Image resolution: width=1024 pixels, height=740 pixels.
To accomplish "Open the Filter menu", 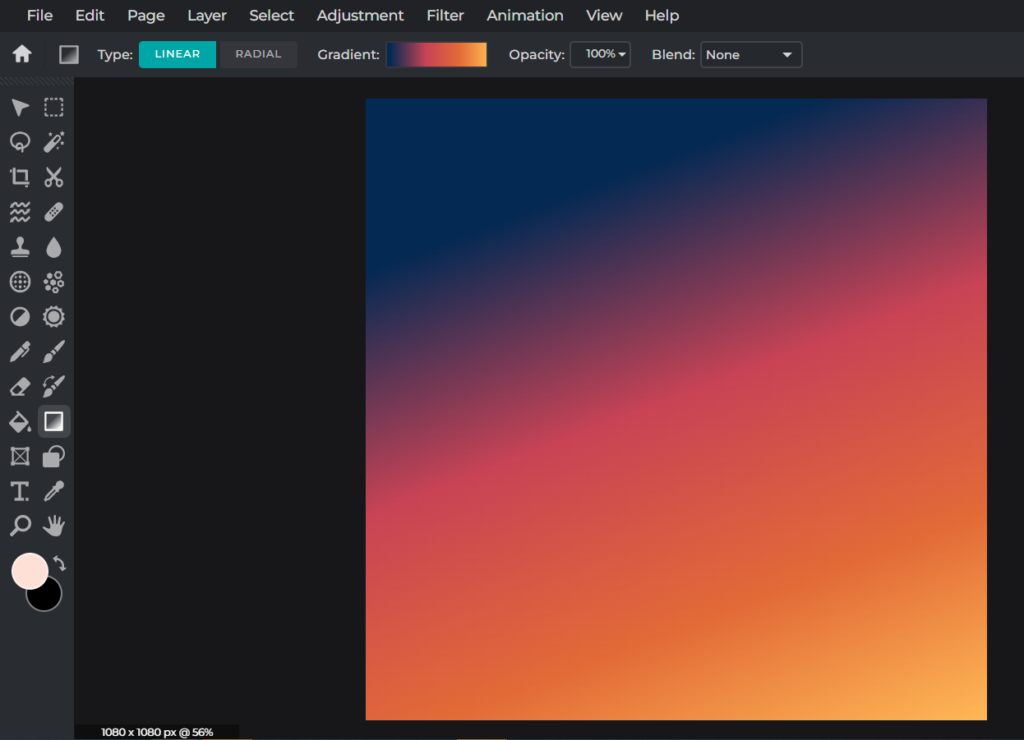I will [x=445, y=15].
